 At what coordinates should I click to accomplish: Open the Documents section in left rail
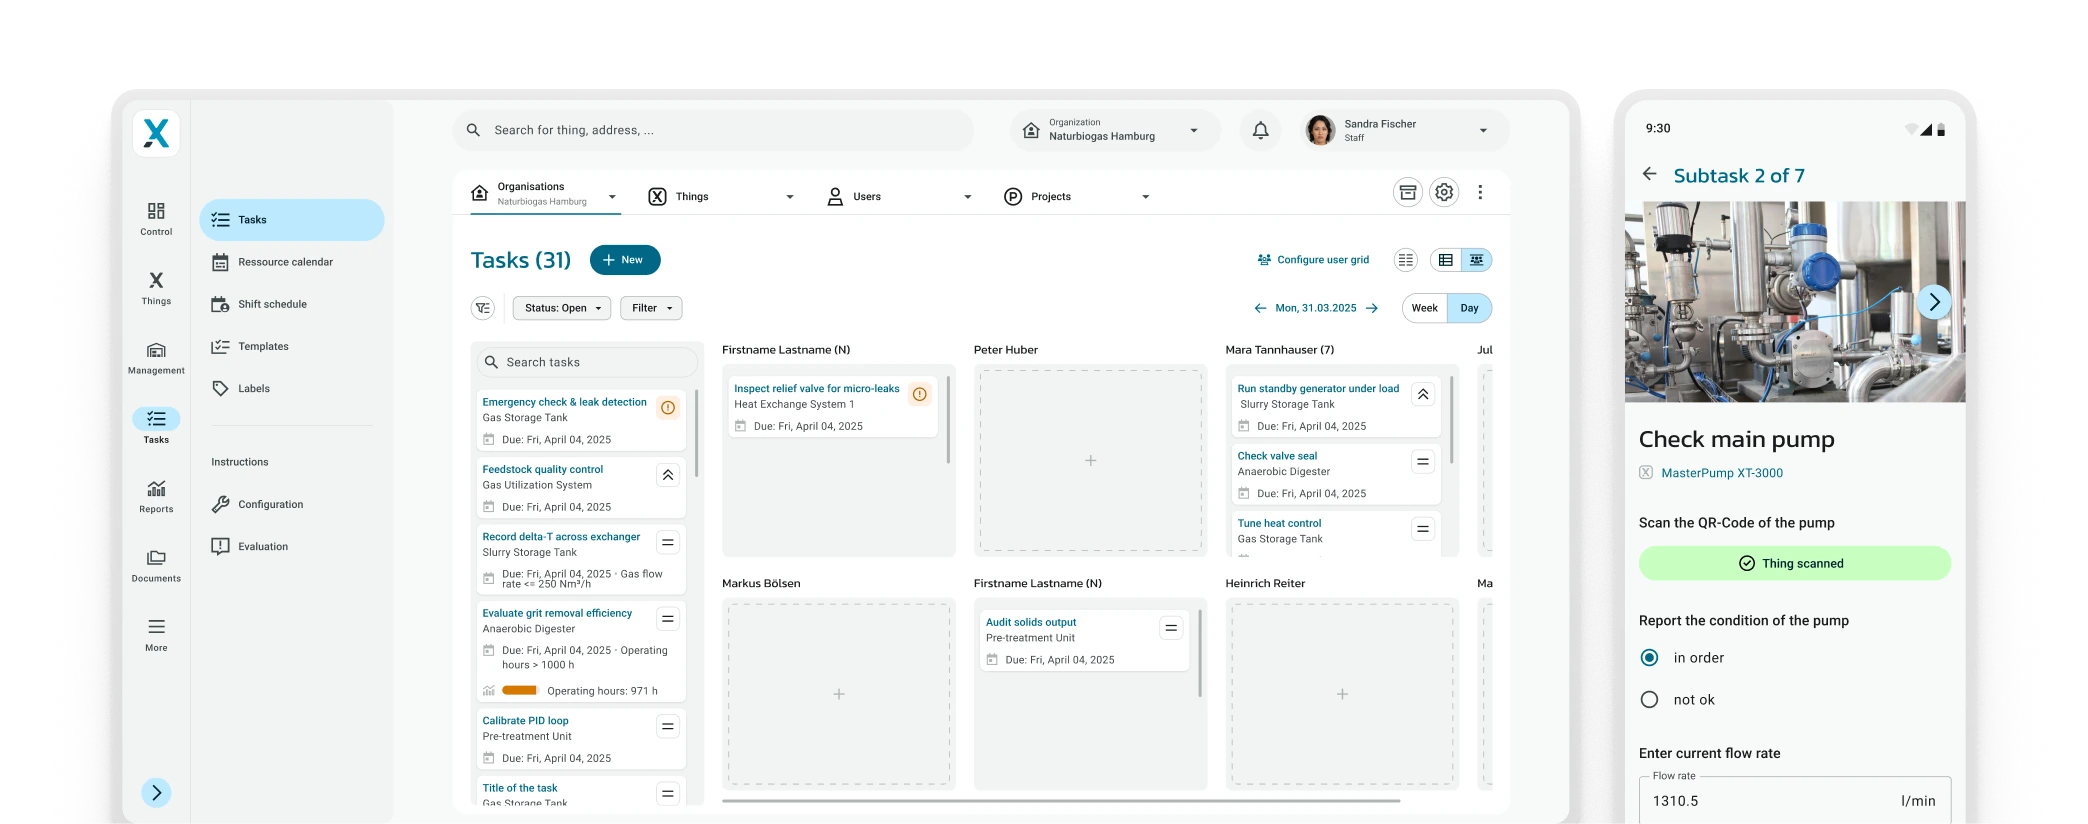(x=156, y=566)
